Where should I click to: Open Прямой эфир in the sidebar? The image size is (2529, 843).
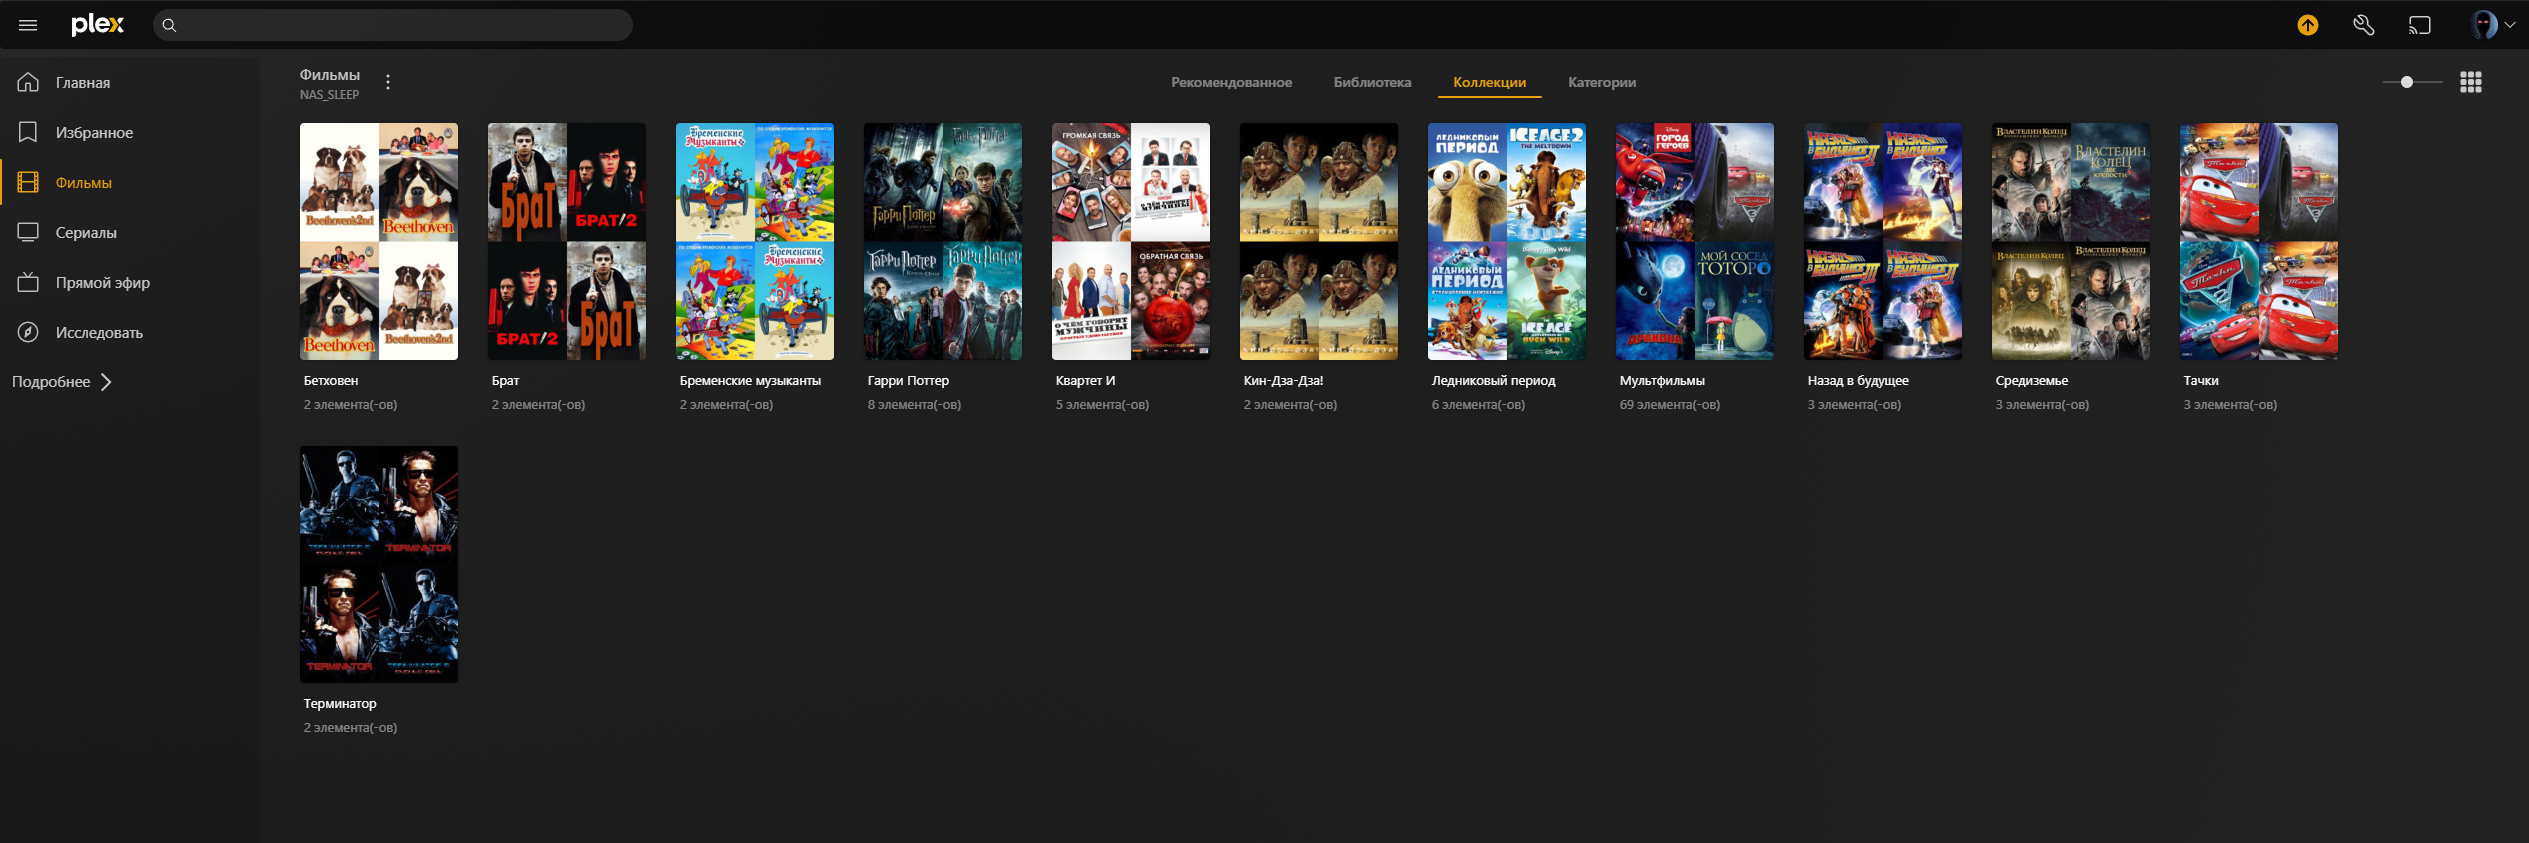click(103, 283)
